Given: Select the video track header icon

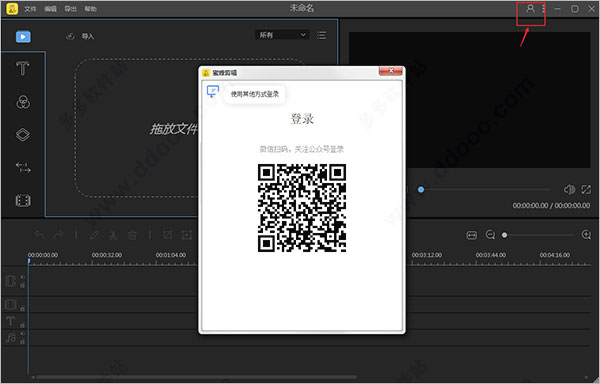Looking at the screenshot, I should click(11, 281).
